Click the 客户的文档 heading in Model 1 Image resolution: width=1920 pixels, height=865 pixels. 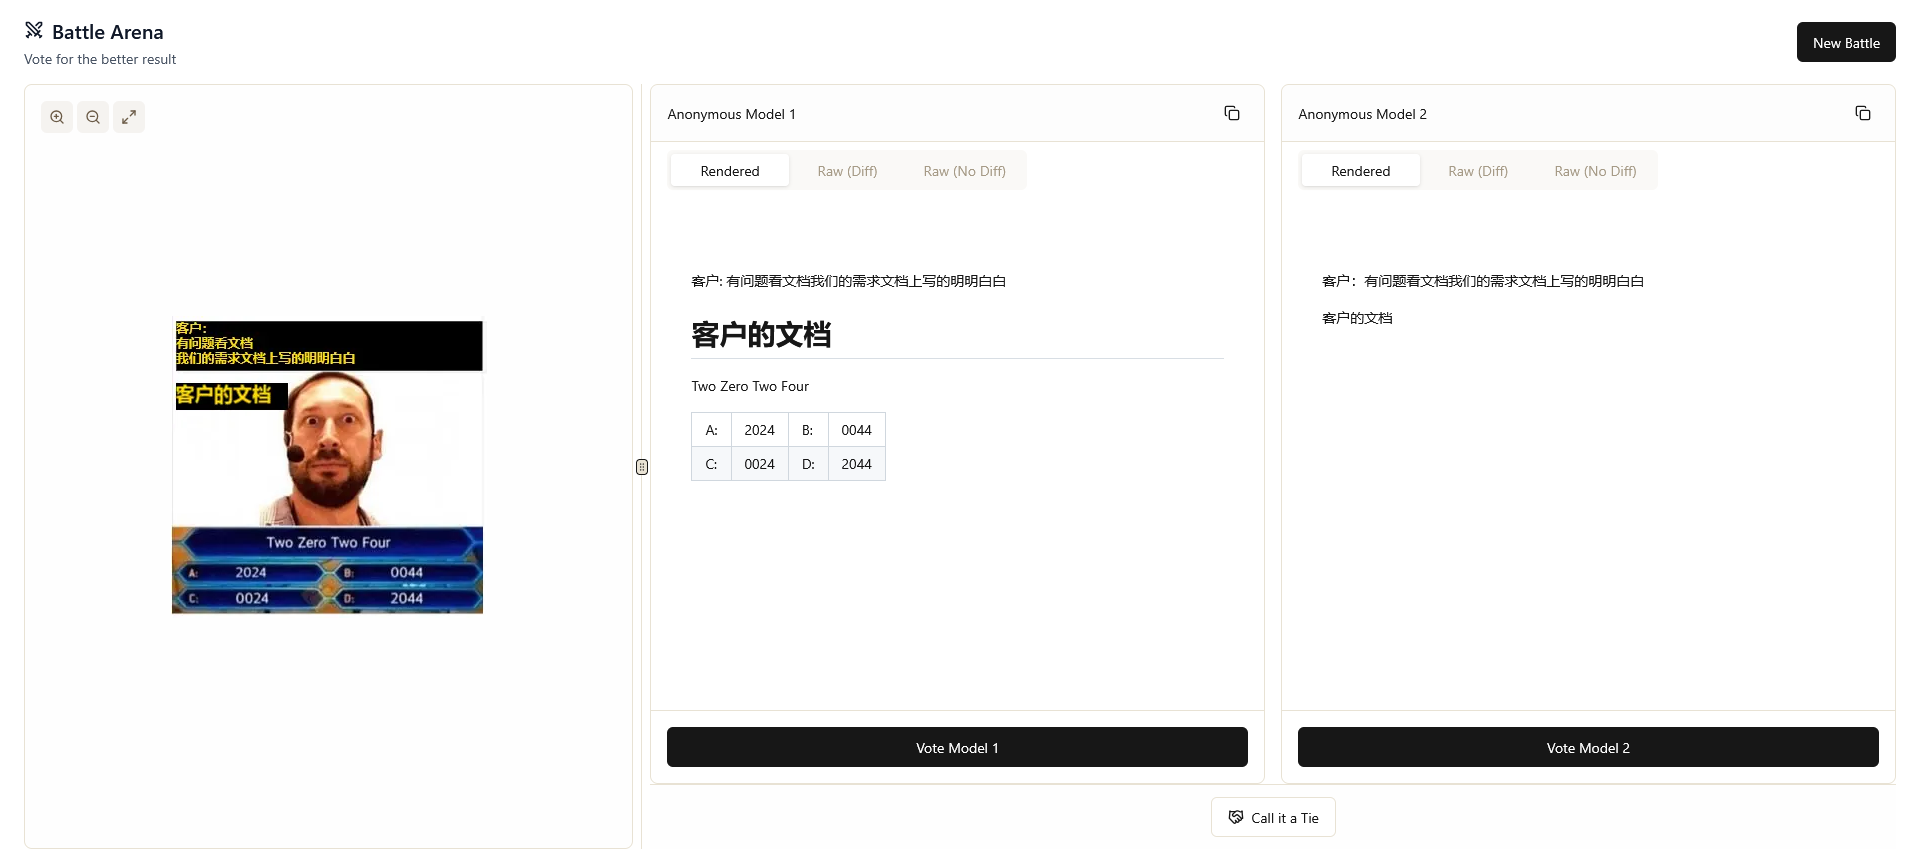point(761,335)
